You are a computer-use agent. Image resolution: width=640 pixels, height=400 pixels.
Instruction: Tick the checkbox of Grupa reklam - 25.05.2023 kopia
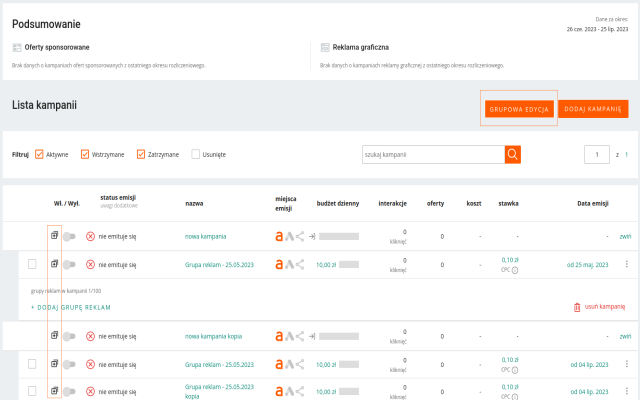(x=32, y=391)
